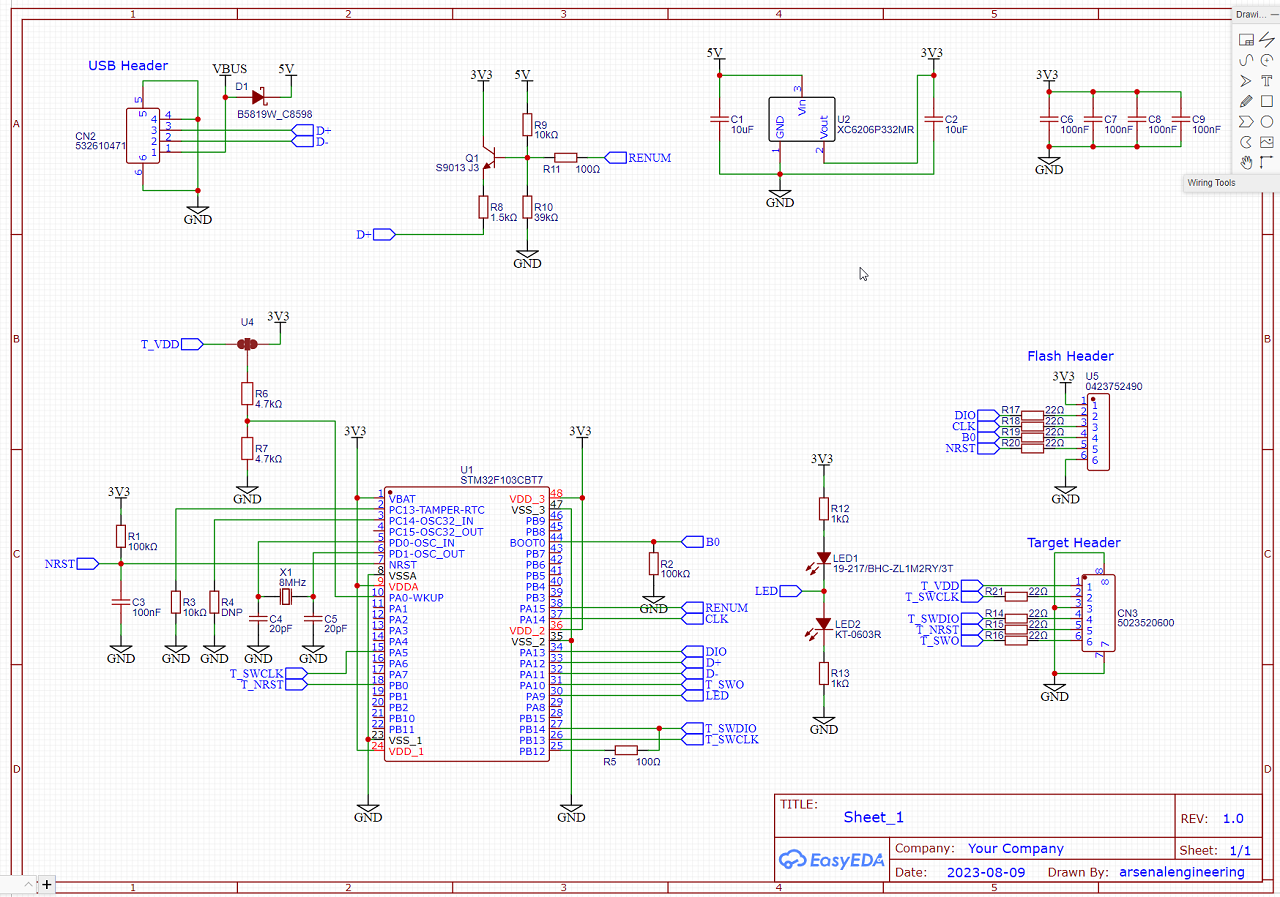1280x897 pixels.
Task: Pick the Arc drawing tool
Action: click(x=1266, y=60)
